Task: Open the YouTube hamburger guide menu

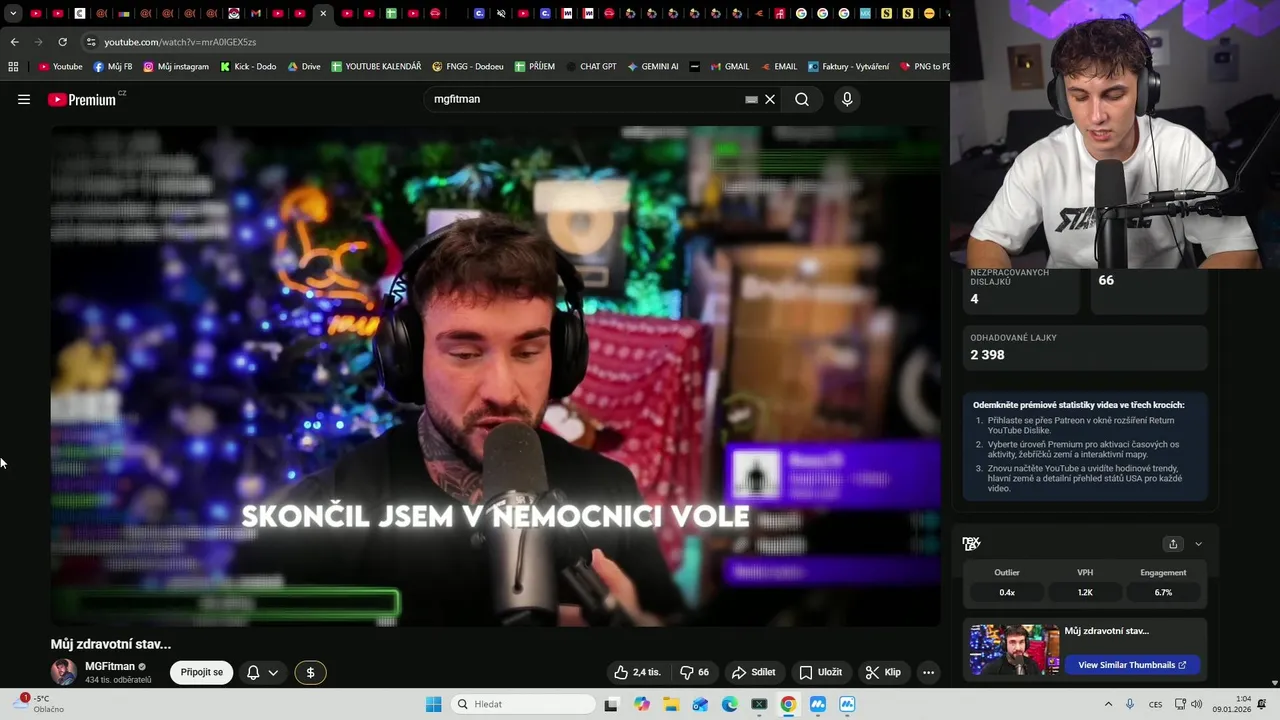Action: (x=24, y=99)
